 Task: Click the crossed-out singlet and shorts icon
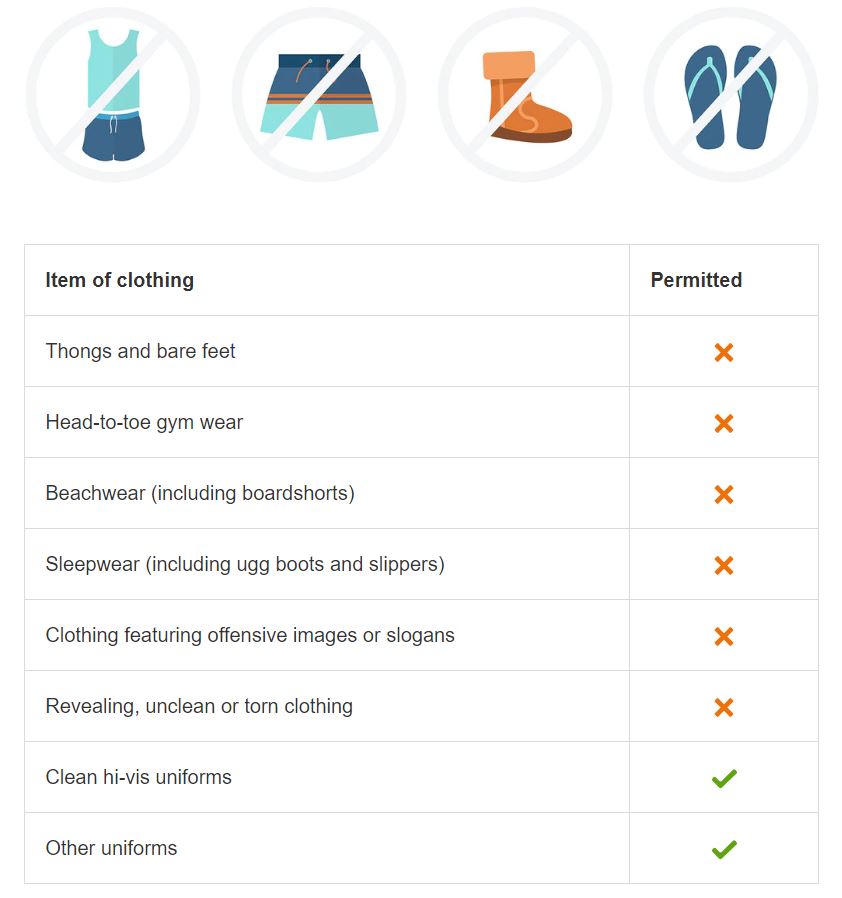pyautogui.click(x=113, y=94)
